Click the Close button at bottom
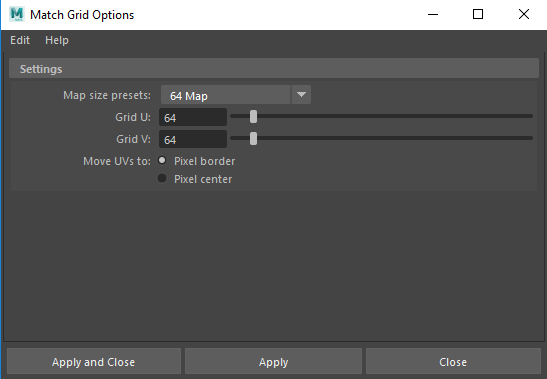The width and height of the screenshot is (547, 379). point(453,362)
